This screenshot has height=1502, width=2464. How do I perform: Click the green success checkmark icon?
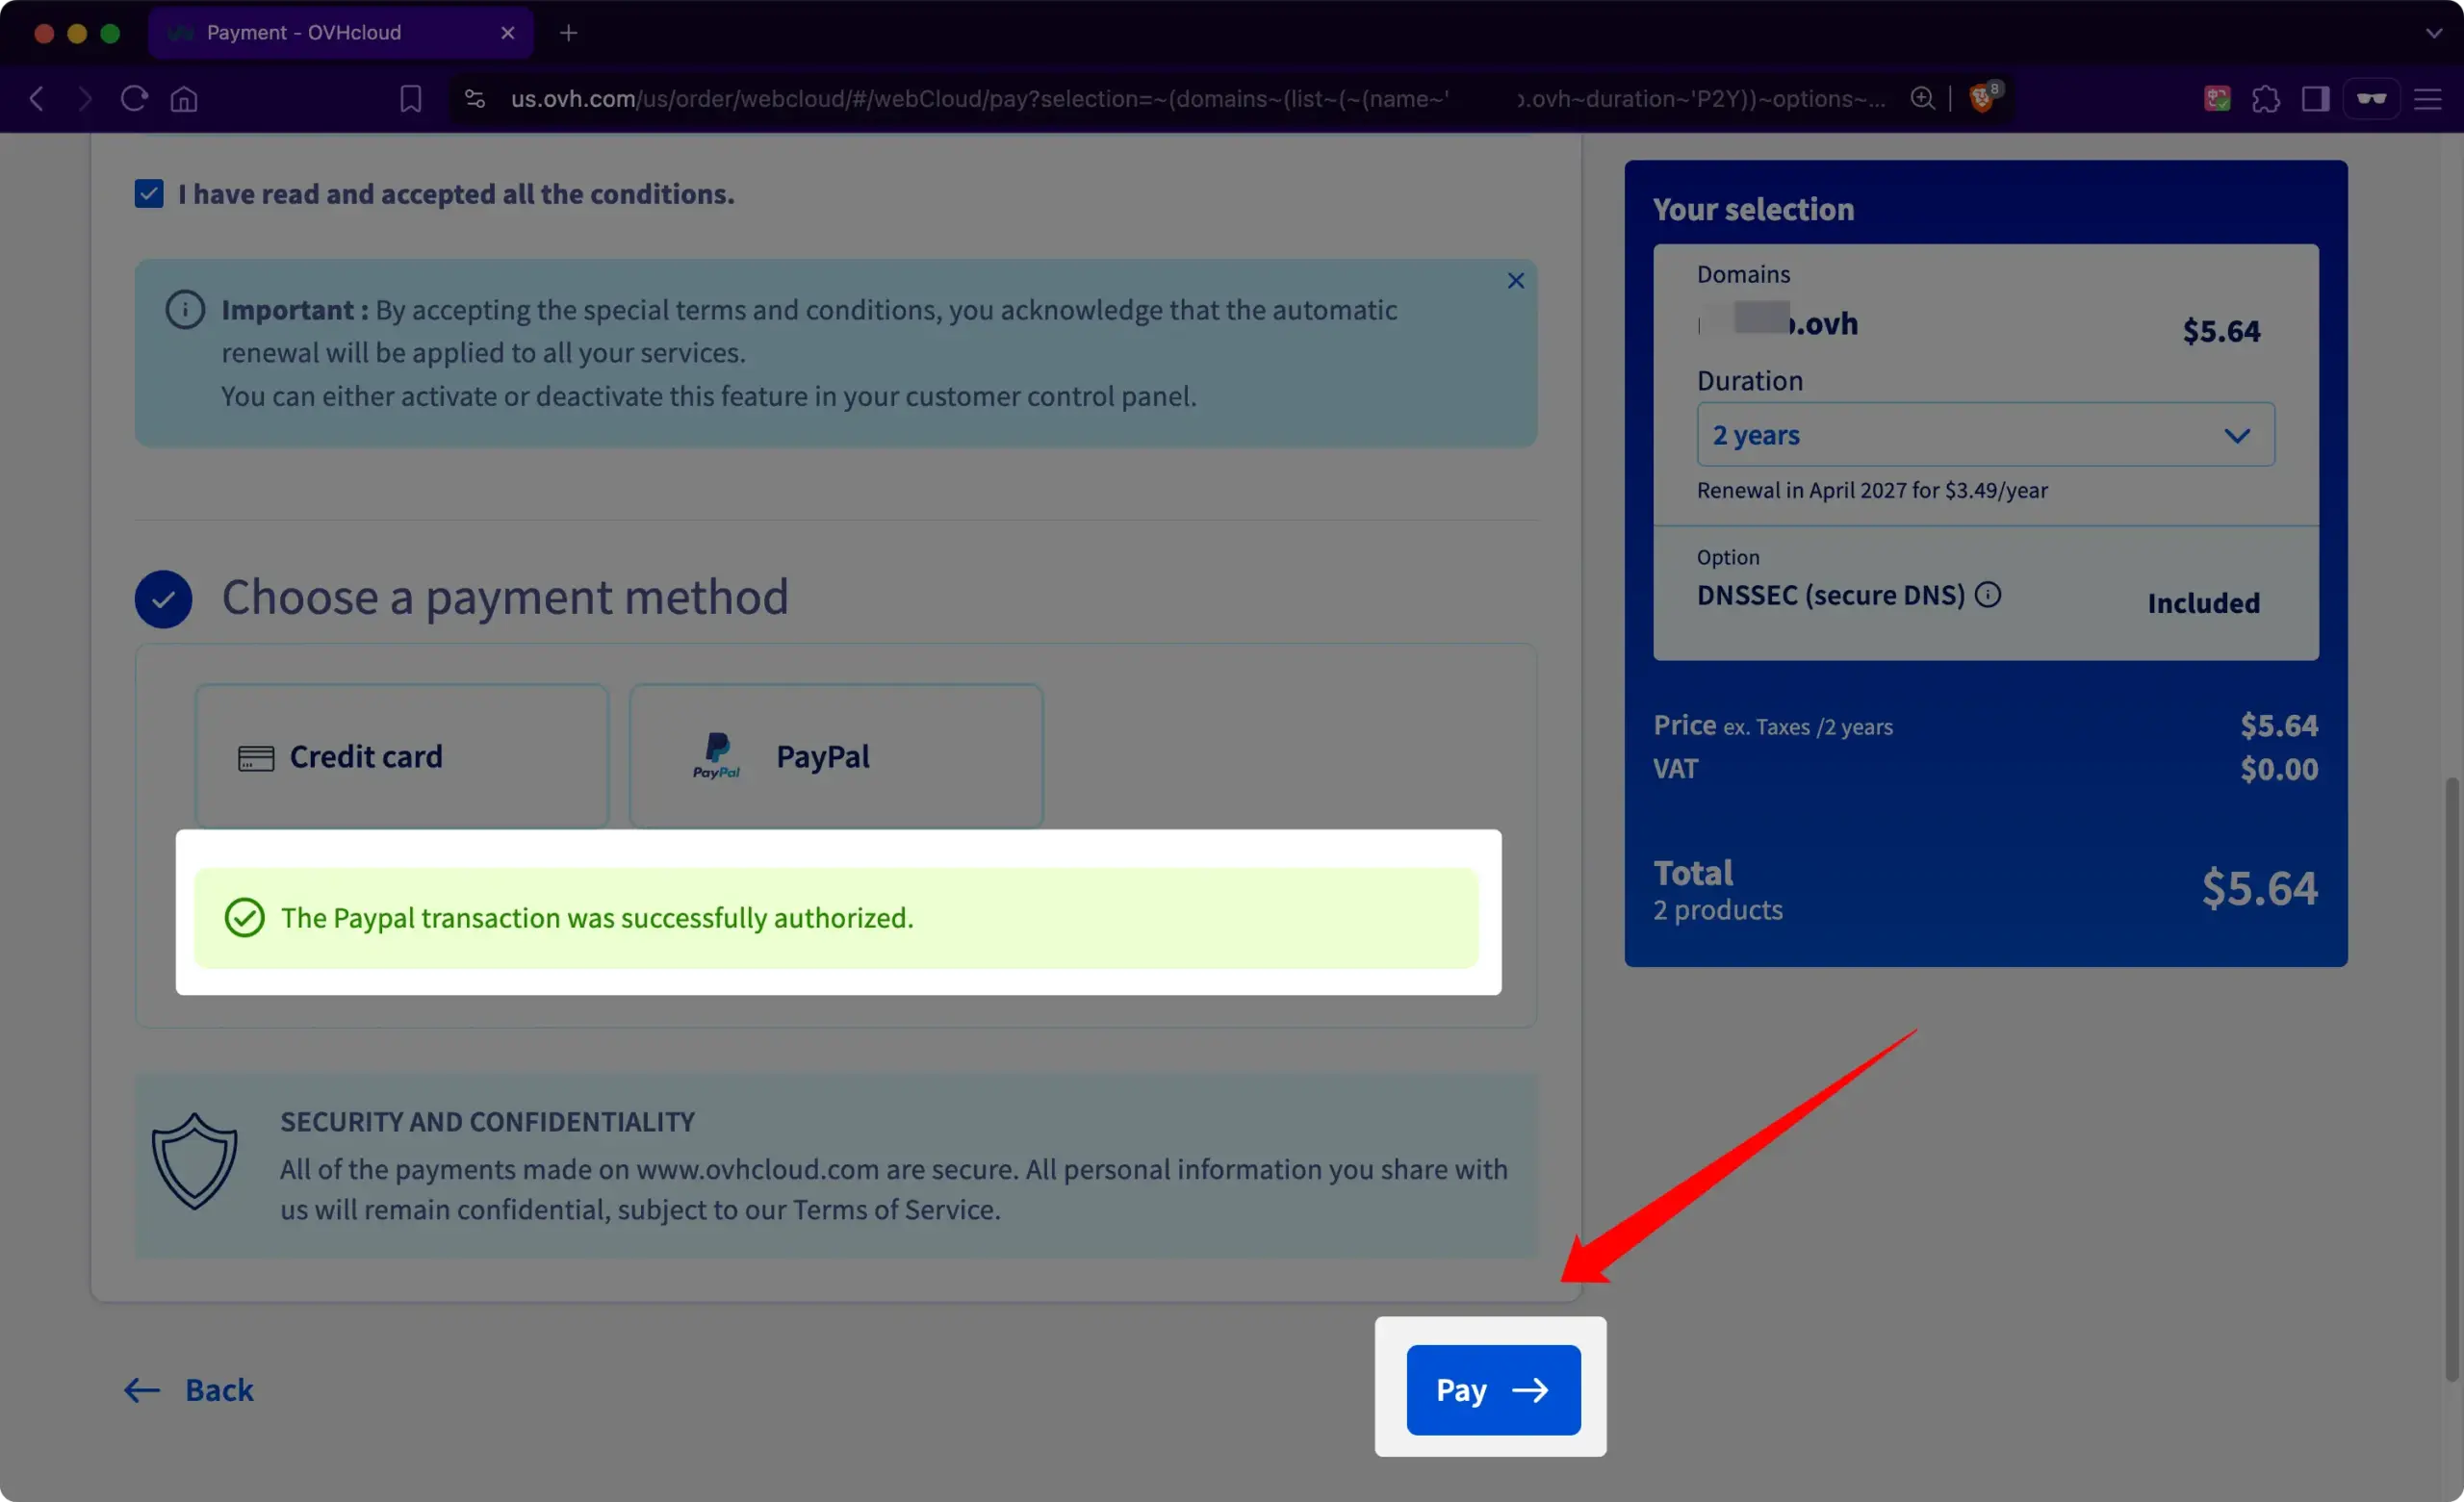click(244, 917)
